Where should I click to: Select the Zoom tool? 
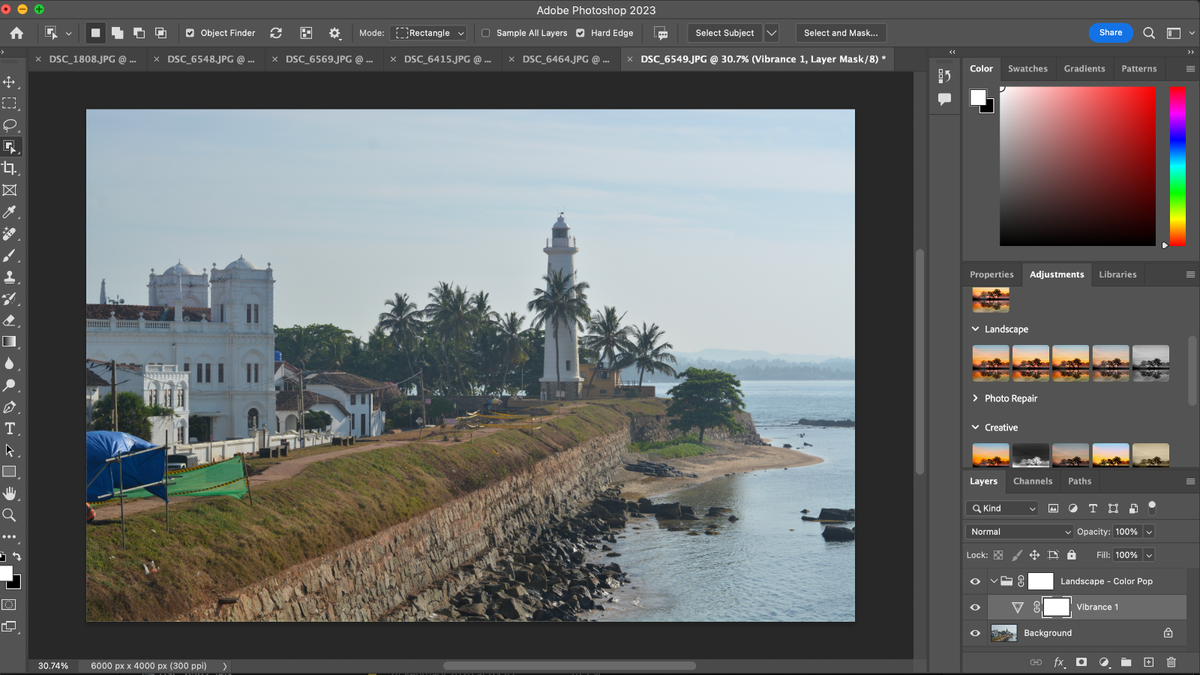coord(11,513)
